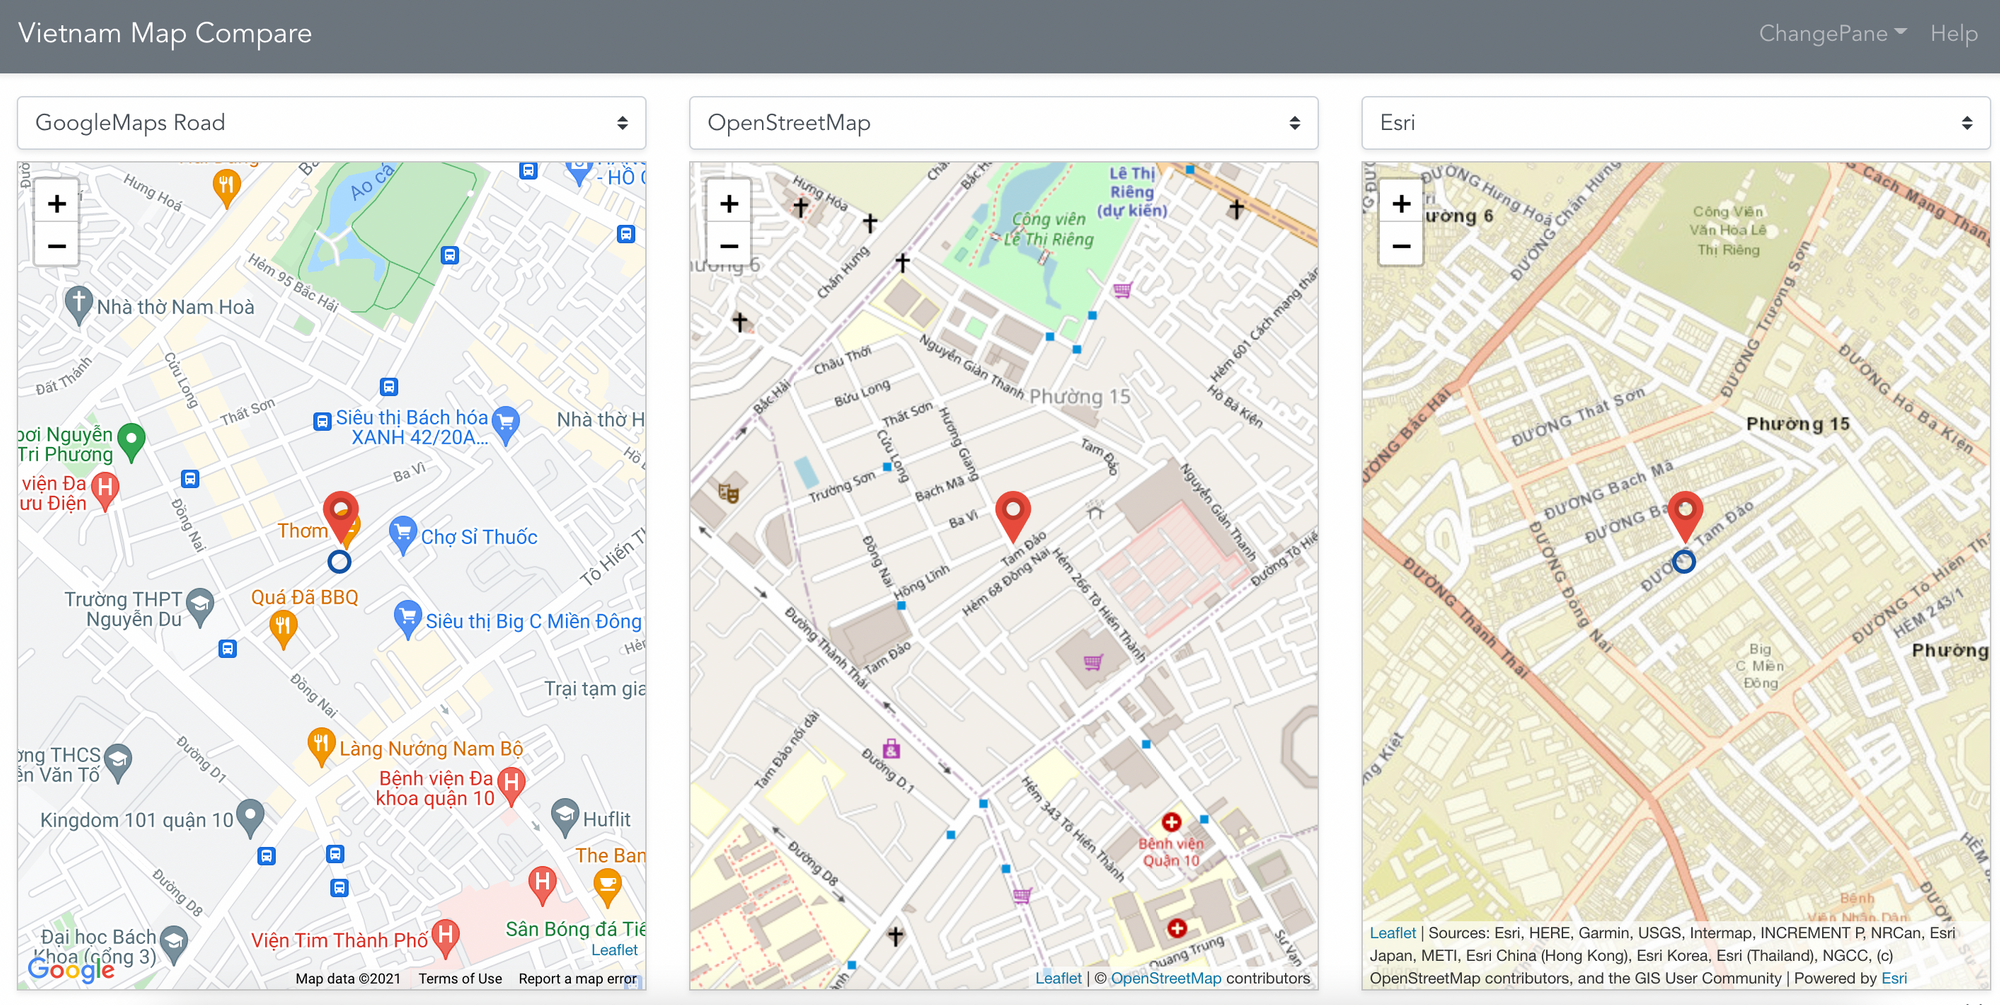Click the Report a map error link
2000x1005 pixels.
(577, 979)
